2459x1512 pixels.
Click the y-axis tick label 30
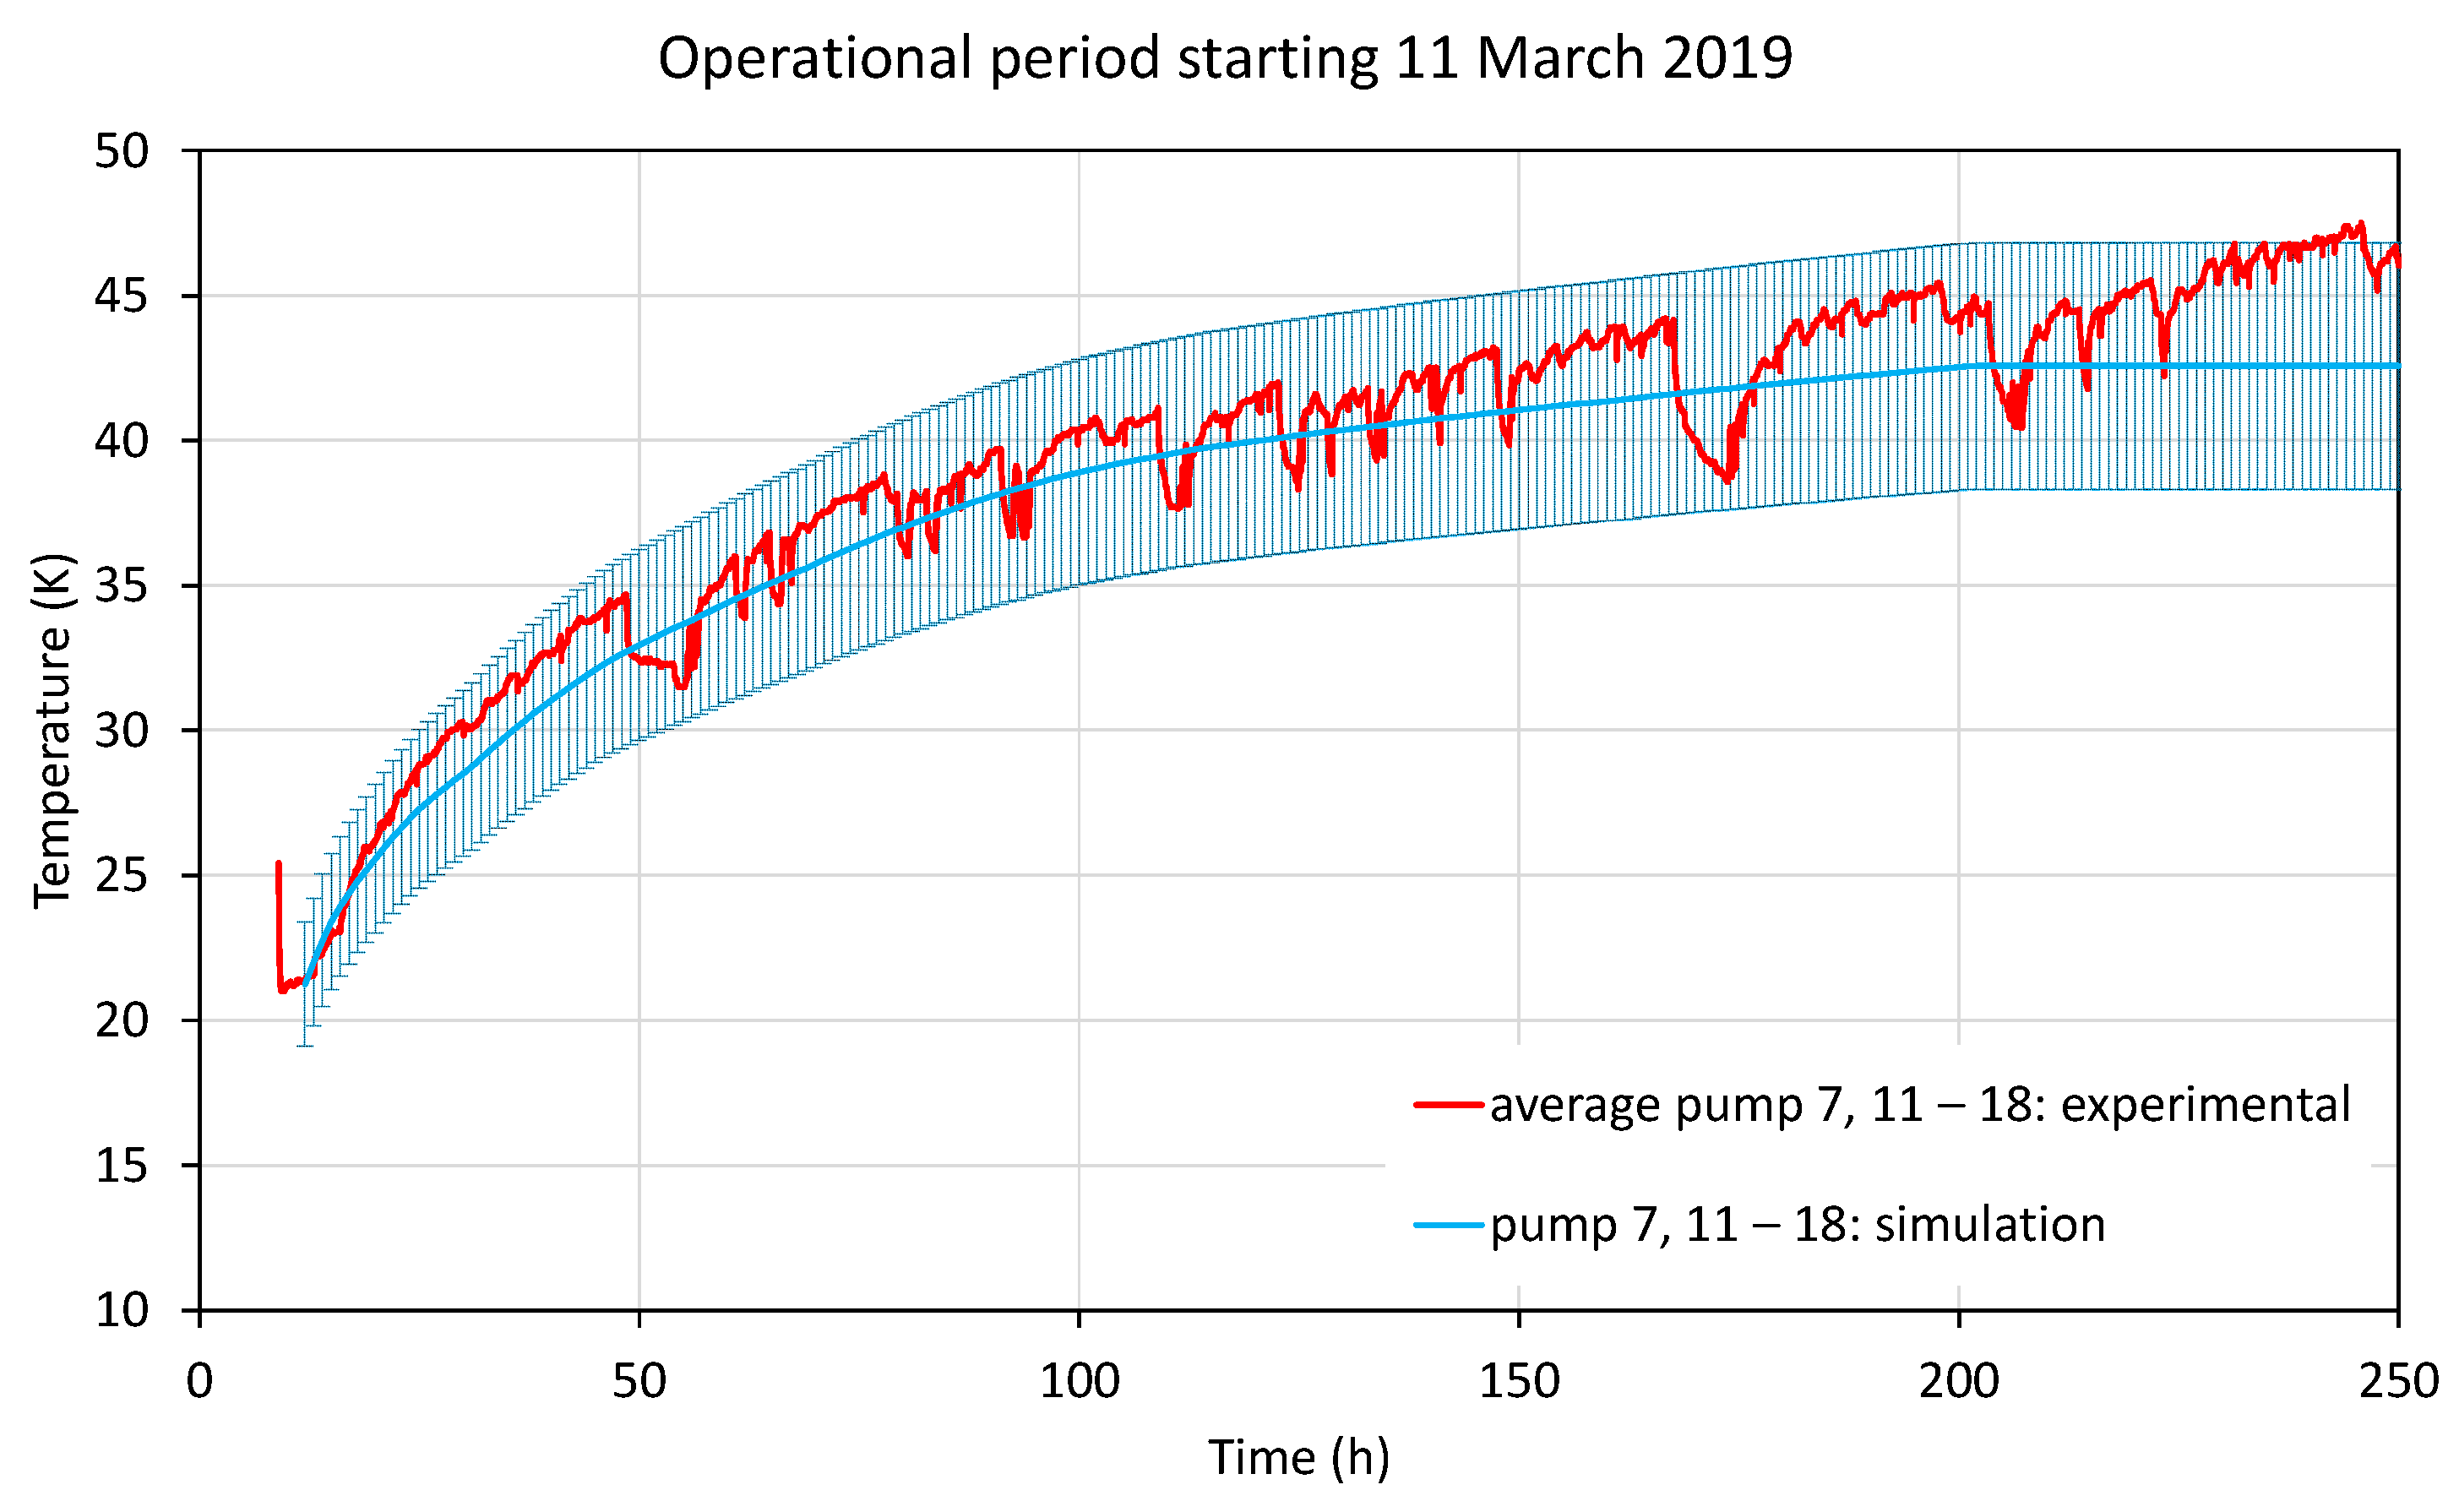(x=121, y=731)
